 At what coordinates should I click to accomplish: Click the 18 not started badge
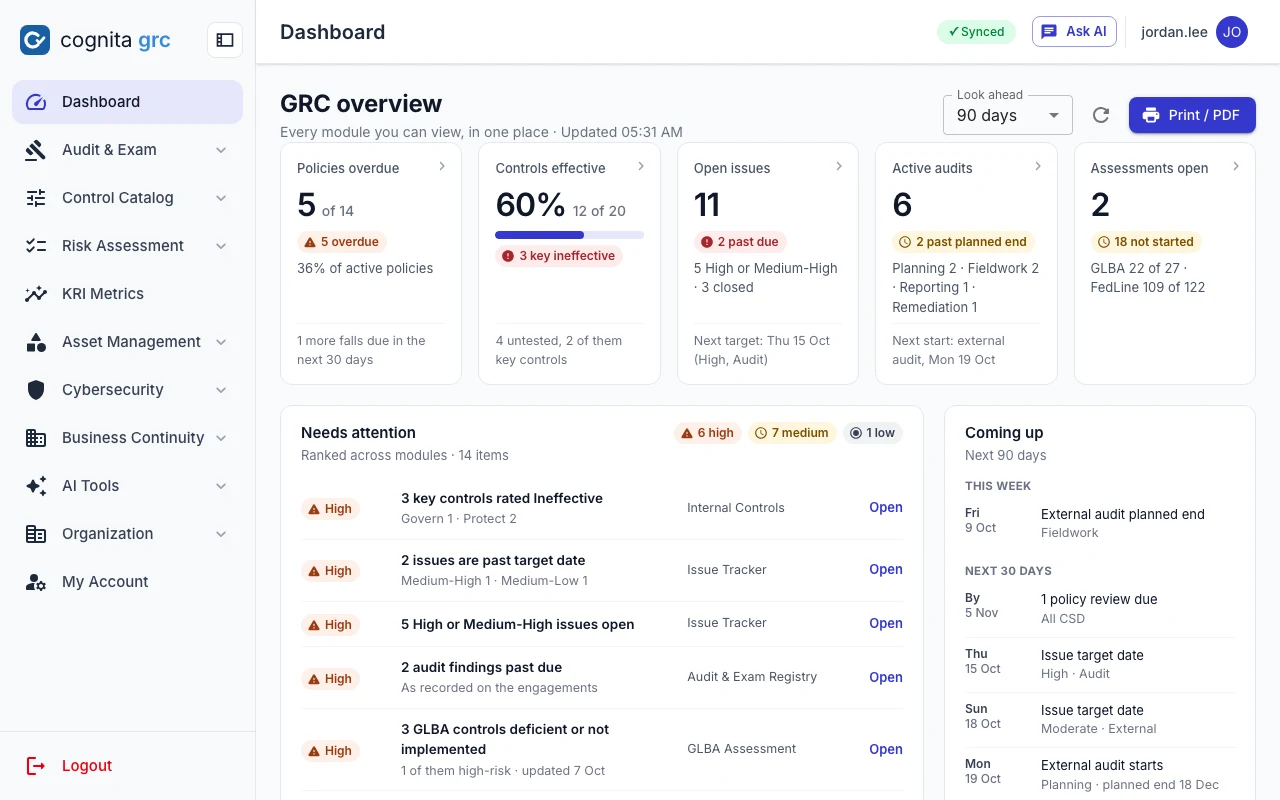1146,242
